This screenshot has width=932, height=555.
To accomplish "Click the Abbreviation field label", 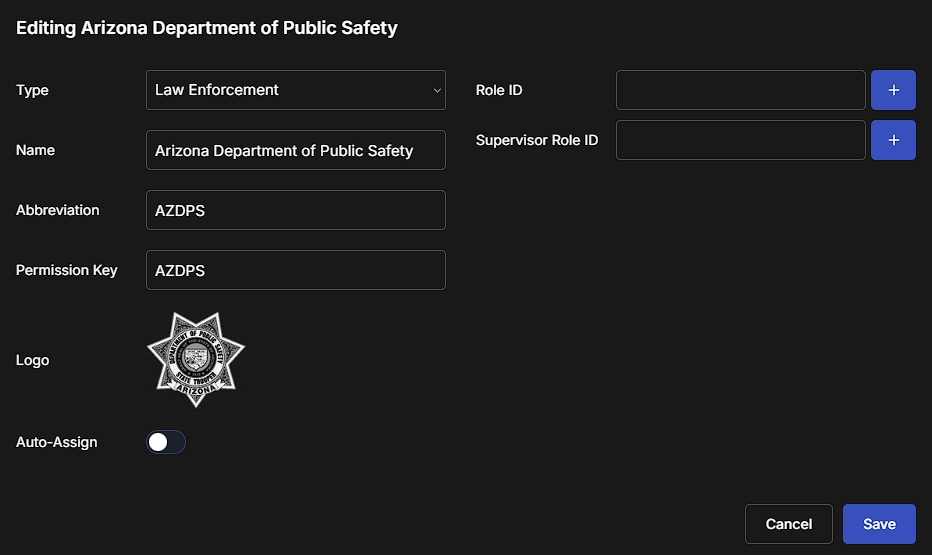I will pos(58,210).
